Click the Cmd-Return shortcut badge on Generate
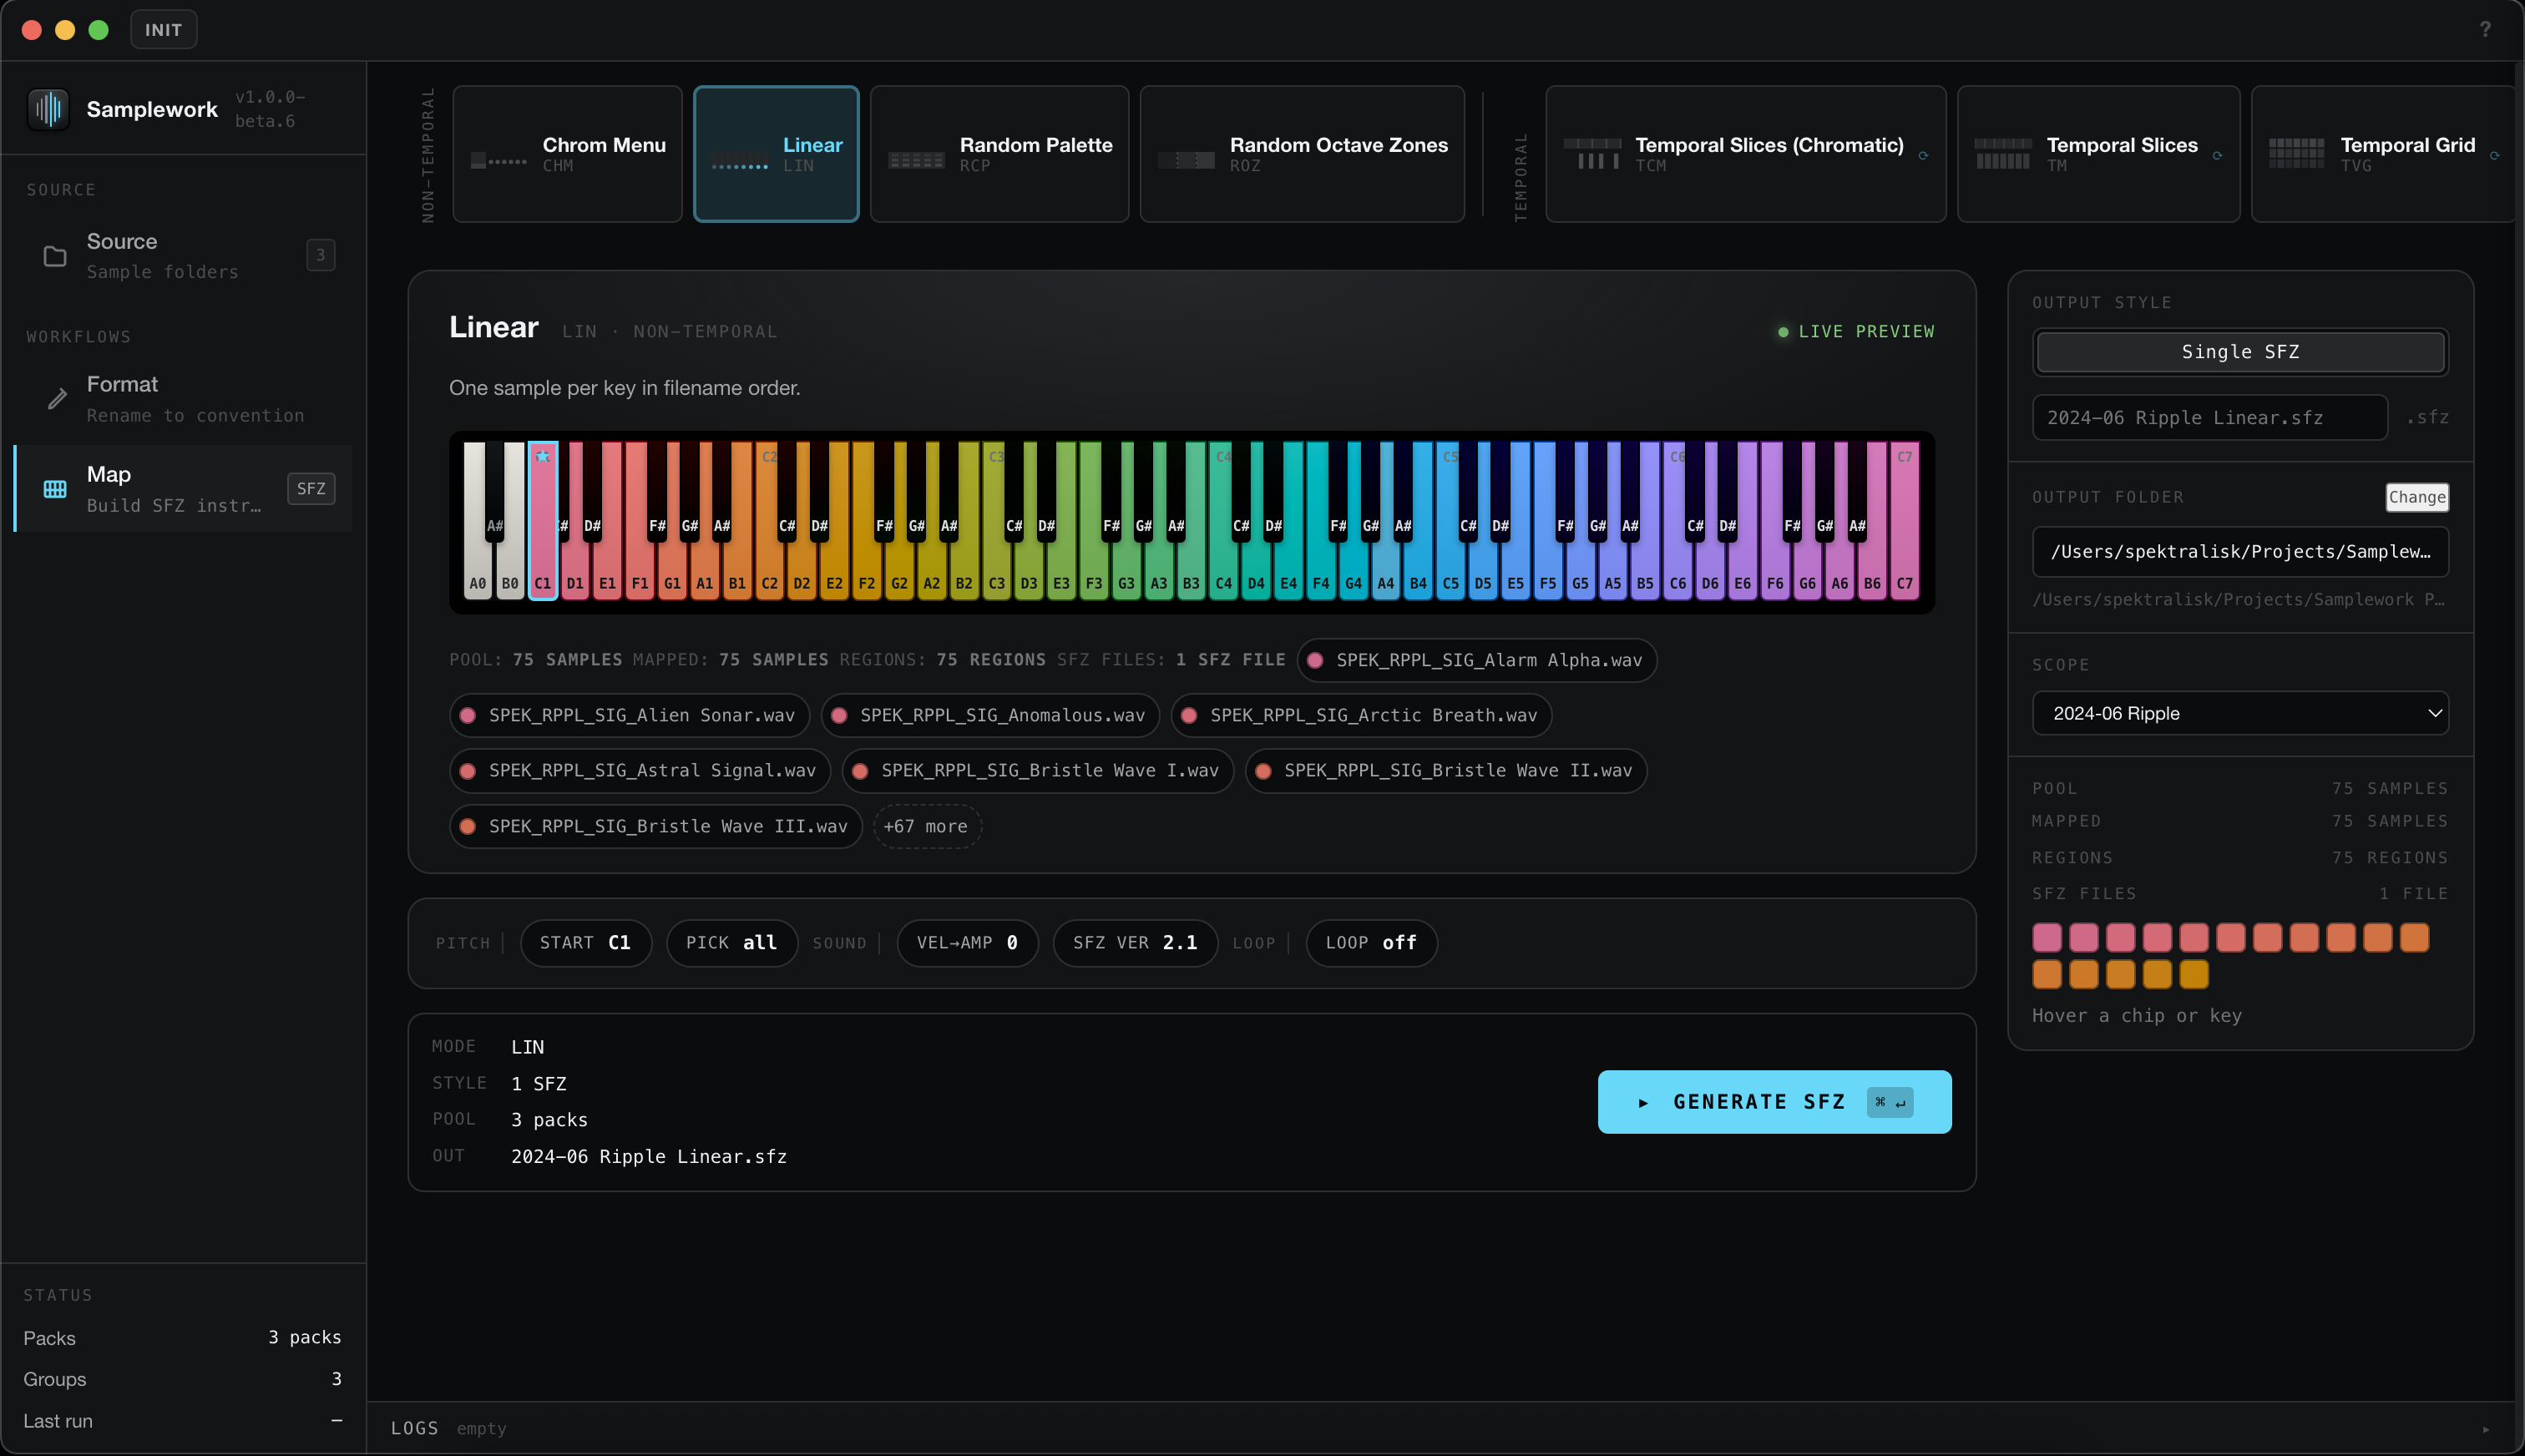Screen dimensions: 2525x1456 [1890, 1102]
